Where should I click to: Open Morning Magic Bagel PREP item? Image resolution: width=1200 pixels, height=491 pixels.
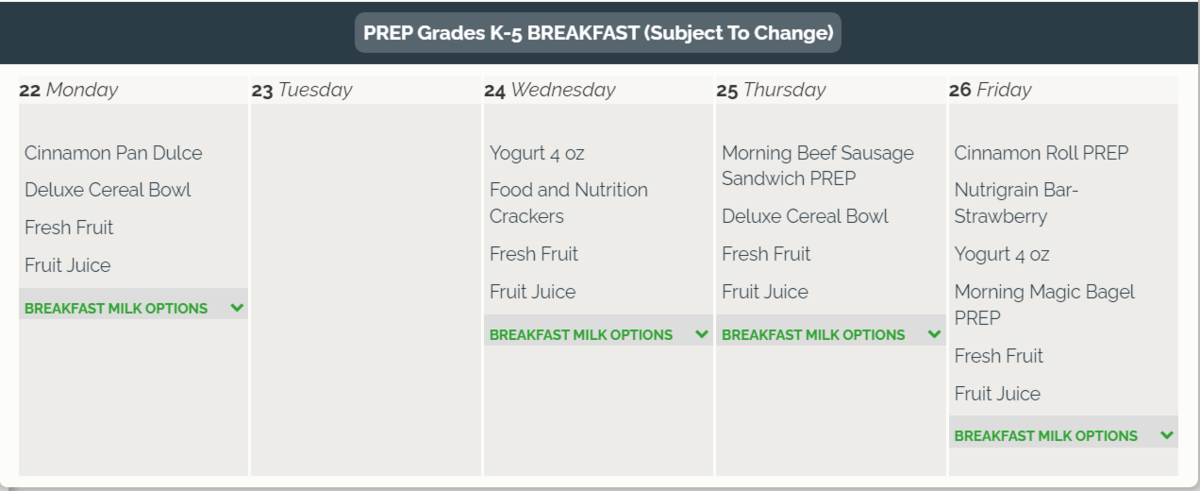tap(1044, 305)
